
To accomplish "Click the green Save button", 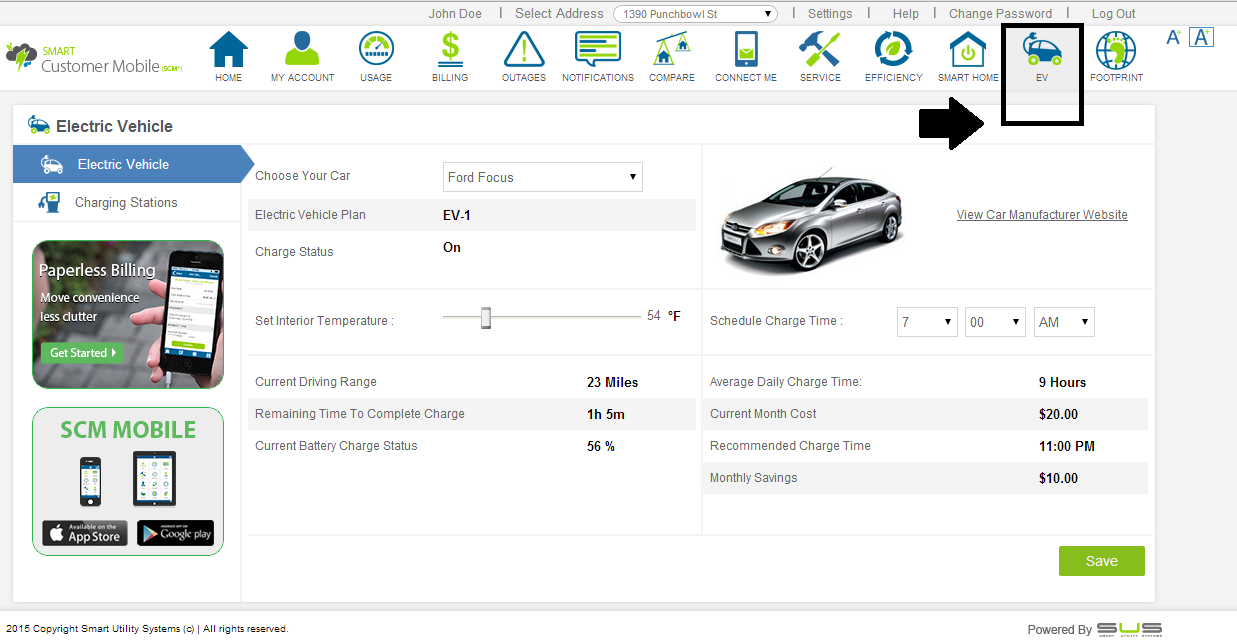I will (1101, 561).
